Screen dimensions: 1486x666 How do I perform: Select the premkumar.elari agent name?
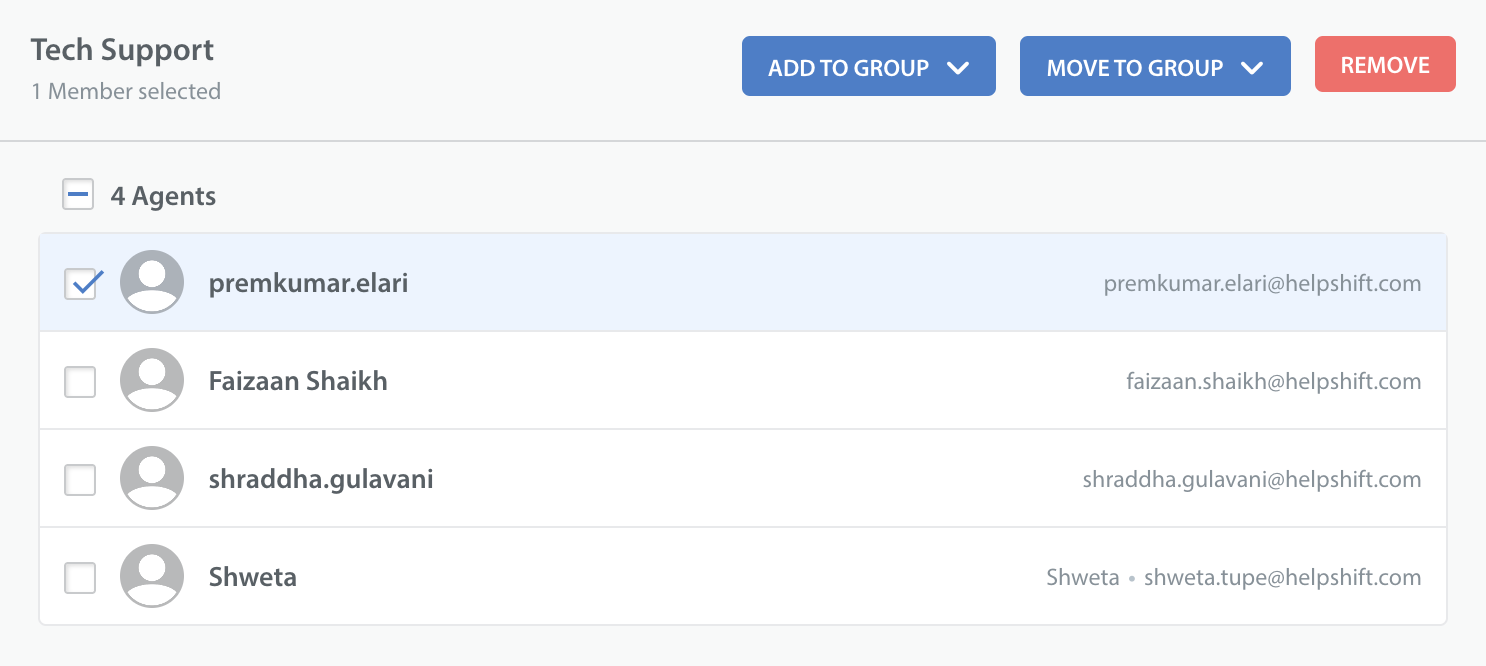coord(308,283)
